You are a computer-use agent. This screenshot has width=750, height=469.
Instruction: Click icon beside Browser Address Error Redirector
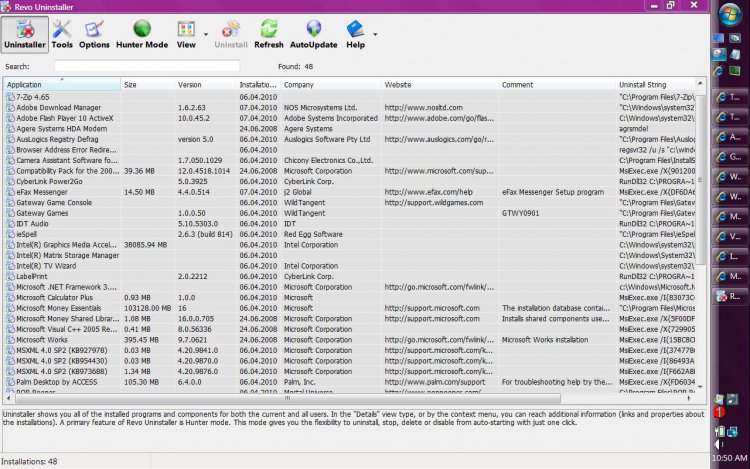click(10, 150)
